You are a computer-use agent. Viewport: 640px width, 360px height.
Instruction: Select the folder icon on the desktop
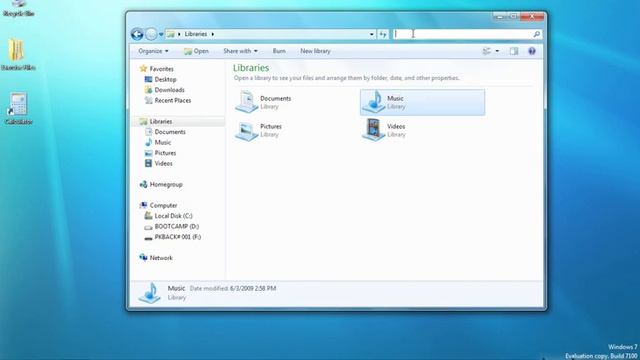[x=17, y=50]
